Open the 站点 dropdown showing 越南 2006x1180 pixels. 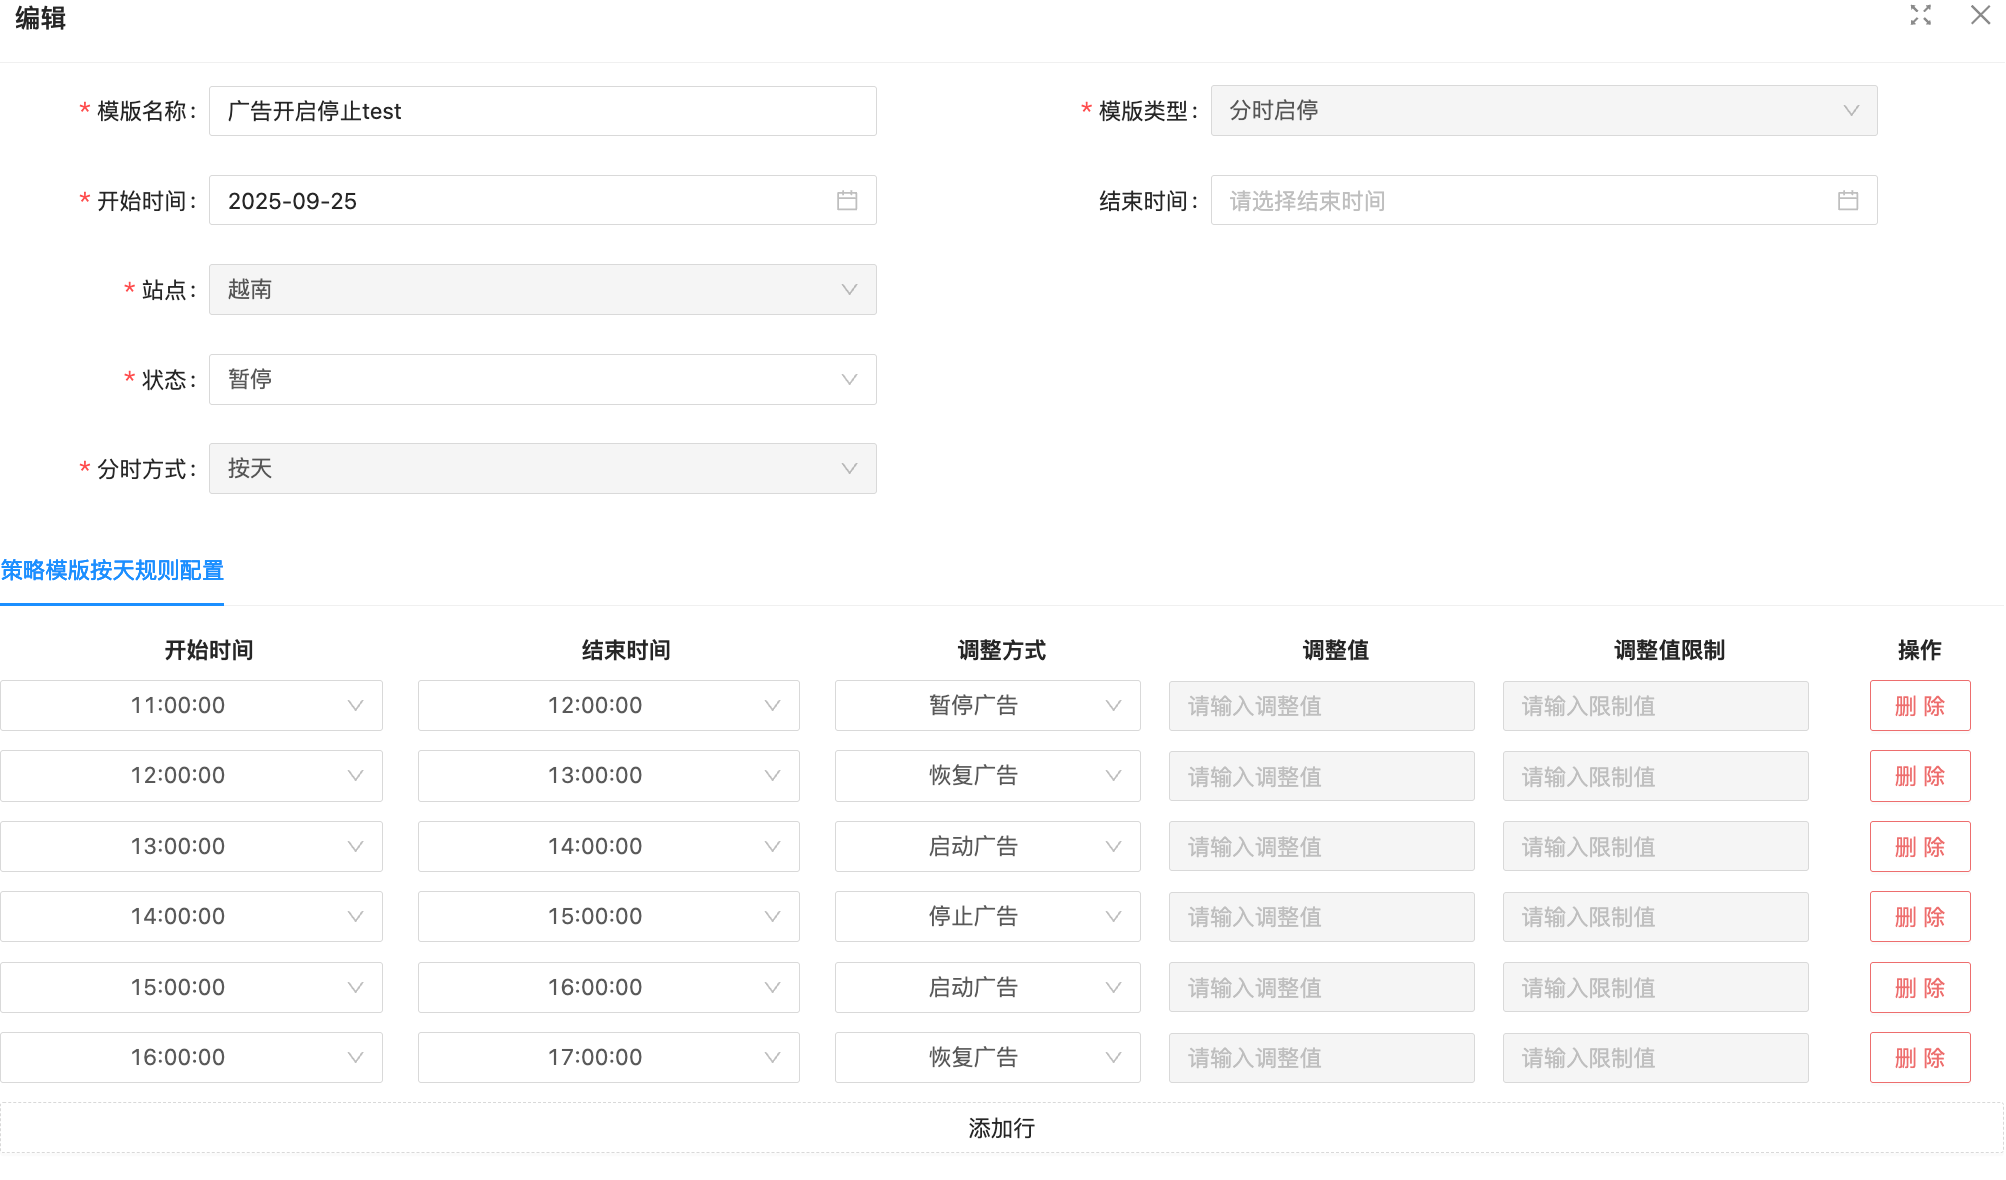[x=542, y=289]
